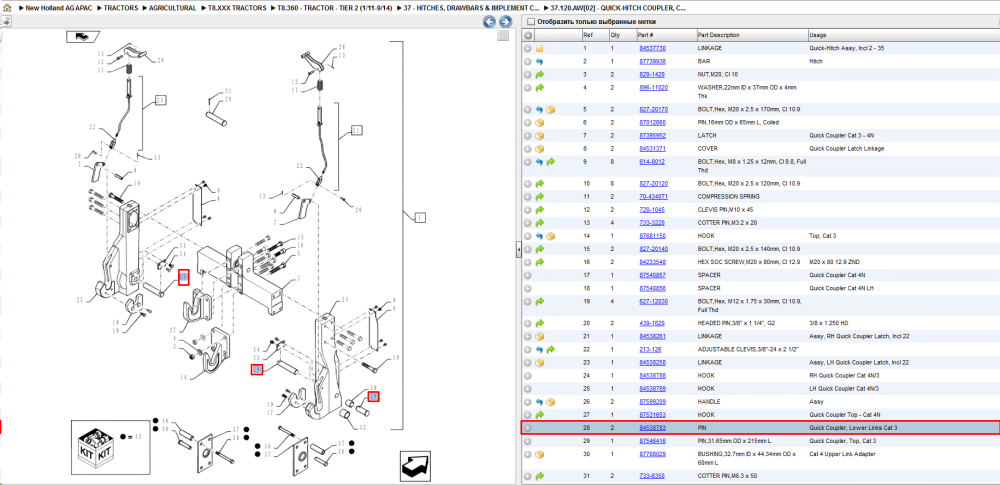The image size is (1000, 485).
Task: Click the large black arrow icon under the diagram
Action: pos(417,466)
